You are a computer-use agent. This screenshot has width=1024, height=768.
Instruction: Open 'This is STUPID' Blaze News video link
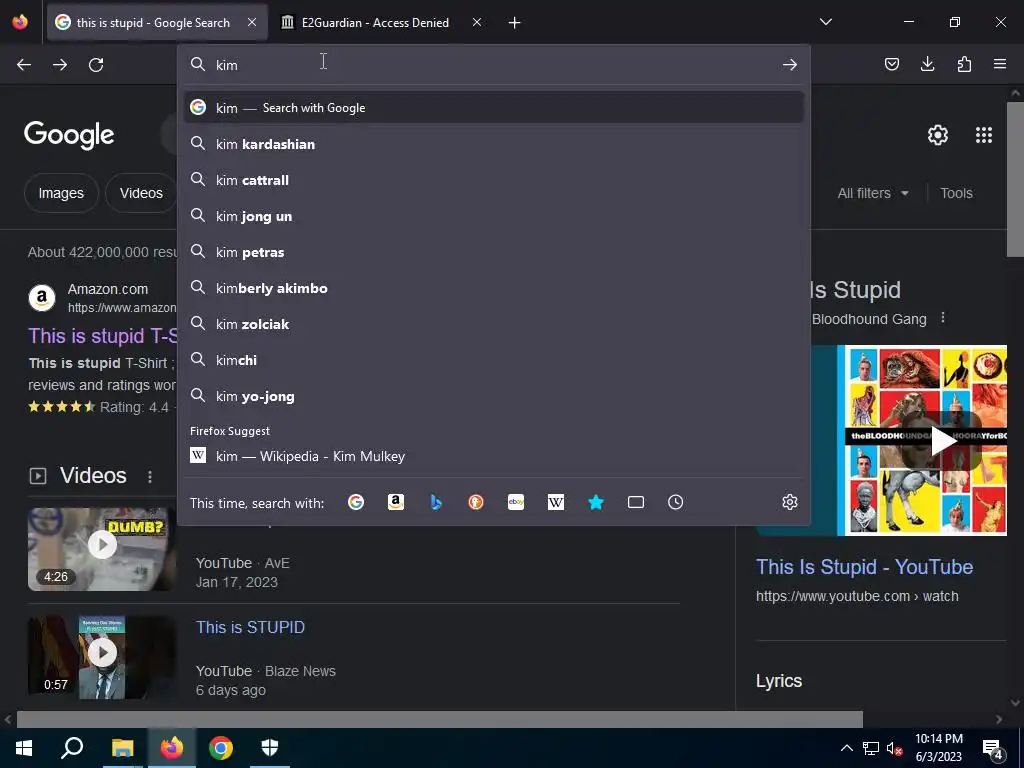(x=250, y=628)
